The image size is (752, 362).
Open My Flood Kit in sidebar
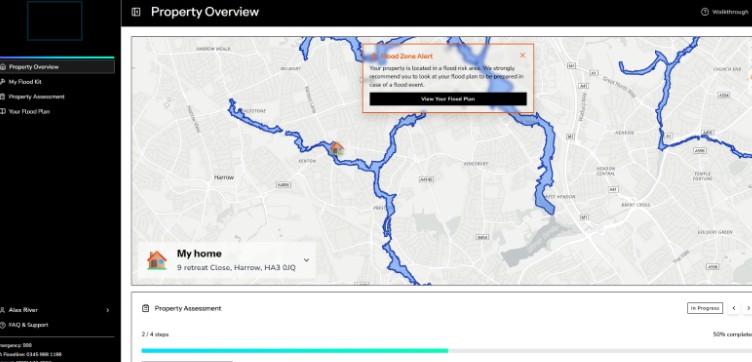57,82
